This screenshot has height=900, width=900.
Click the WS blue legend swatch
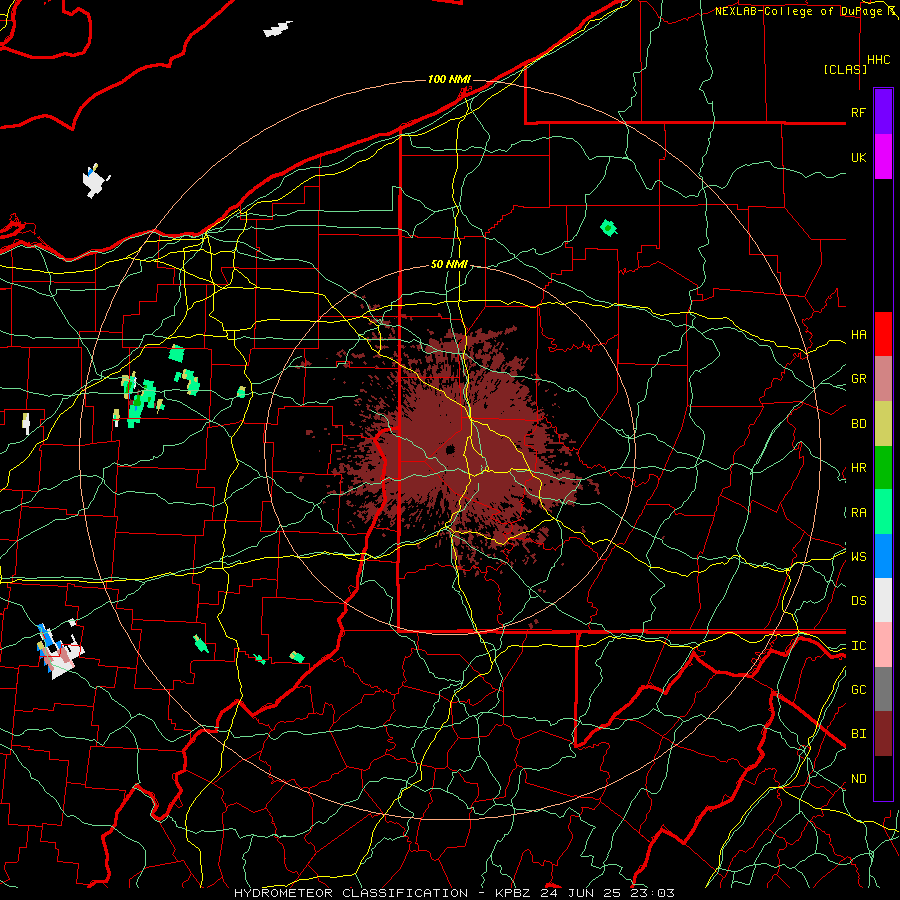pos(883,556)
